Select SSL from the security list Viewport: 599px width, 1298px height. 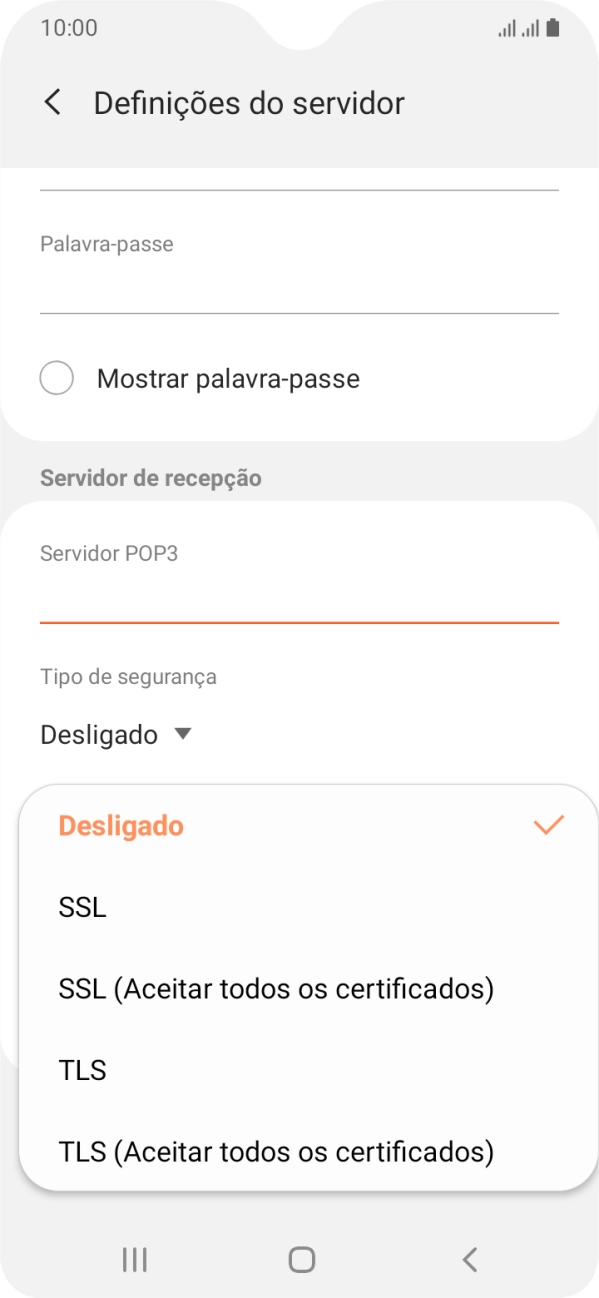tap(81, 907)
